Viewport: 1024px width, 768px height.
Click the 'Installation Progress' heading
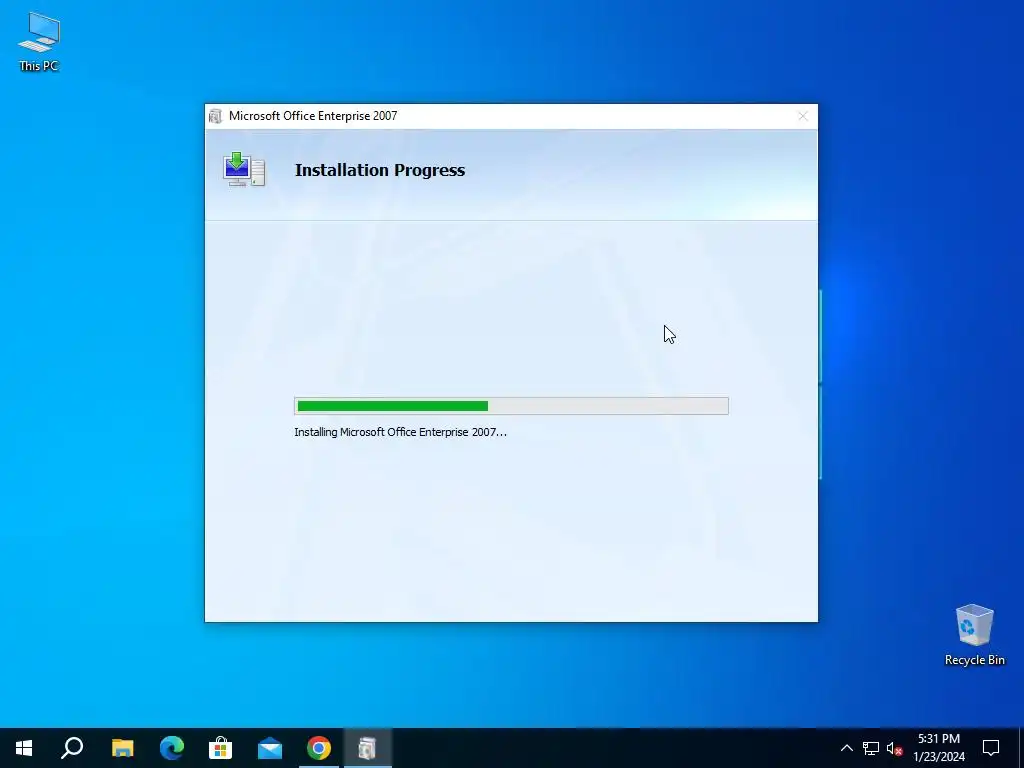380,170
